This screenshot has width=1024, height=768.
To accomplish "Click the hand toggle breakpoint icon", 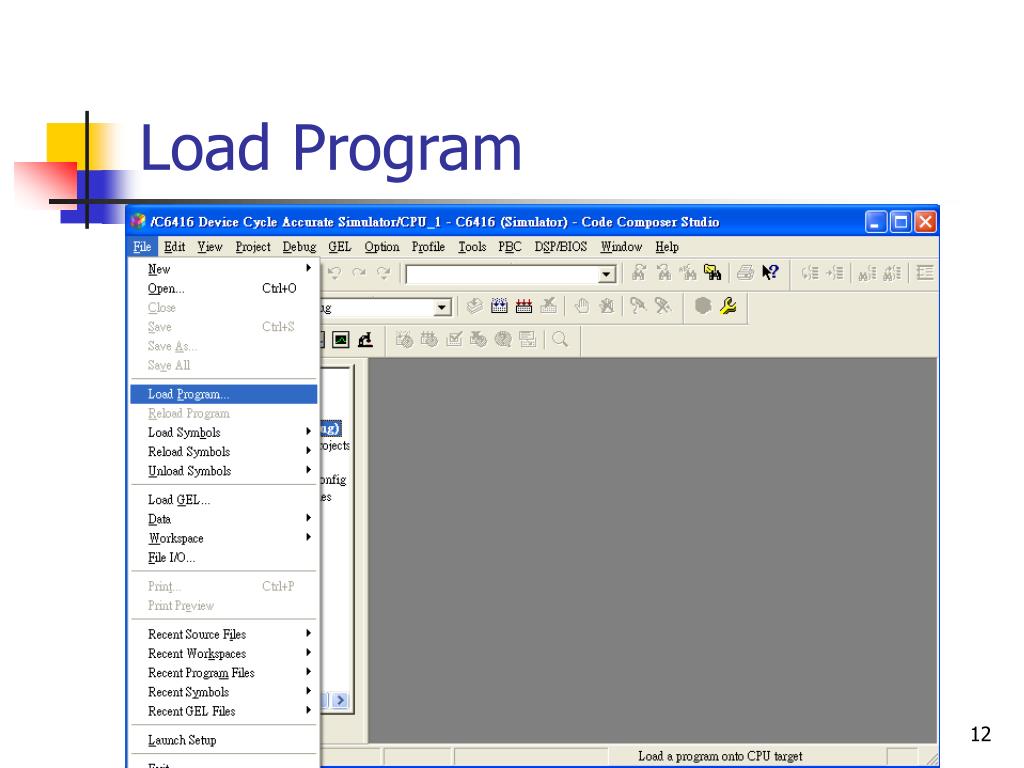I will (582, 306).
